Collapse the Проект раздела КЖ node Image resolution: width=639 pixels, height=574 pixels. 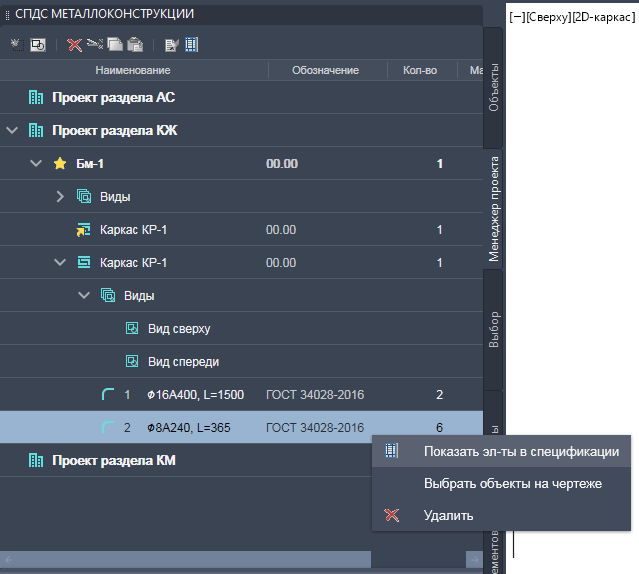click(x=12, y=131)
